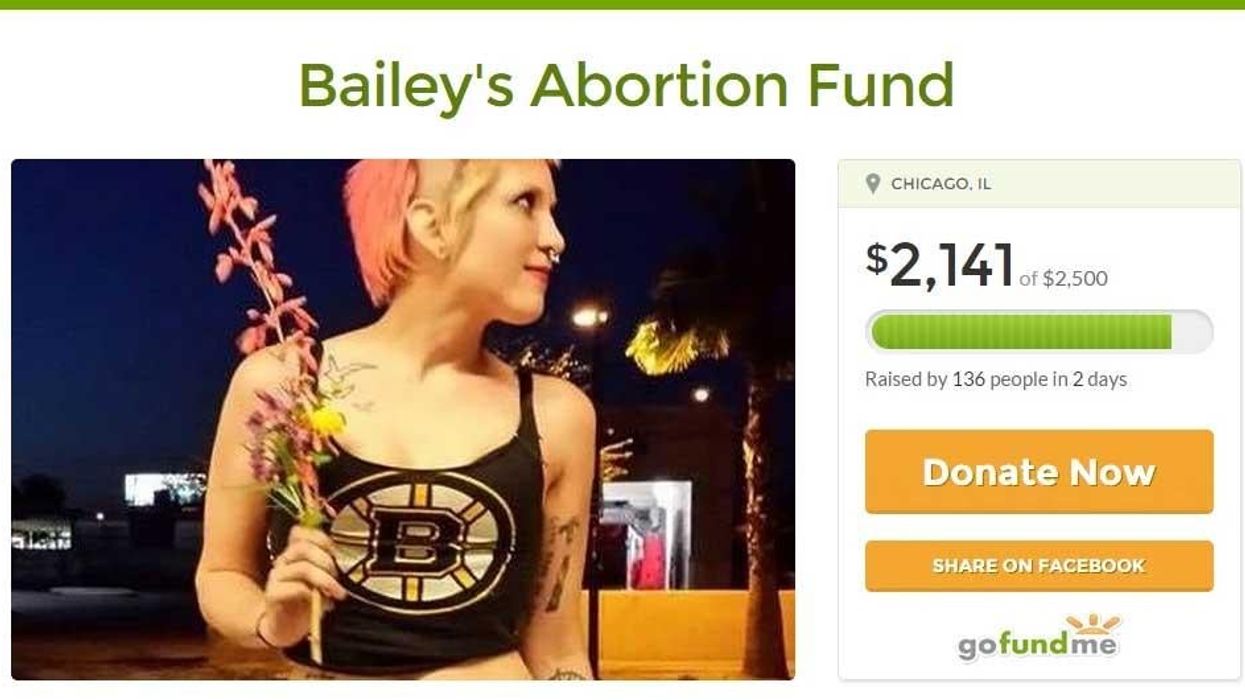1245x700 pixels.
Task: Click the glowing street lamp in photo
Action: click(590, 317)
